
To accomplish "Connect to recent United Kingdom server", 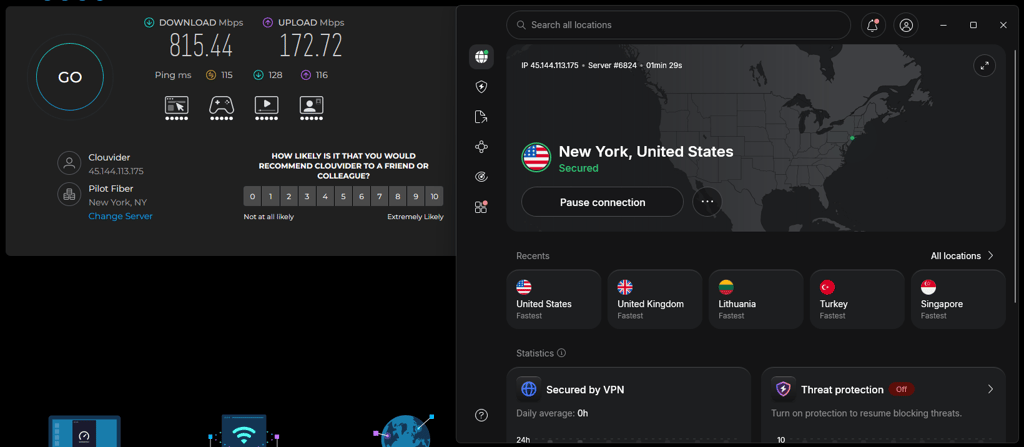I will pos(655,299).
